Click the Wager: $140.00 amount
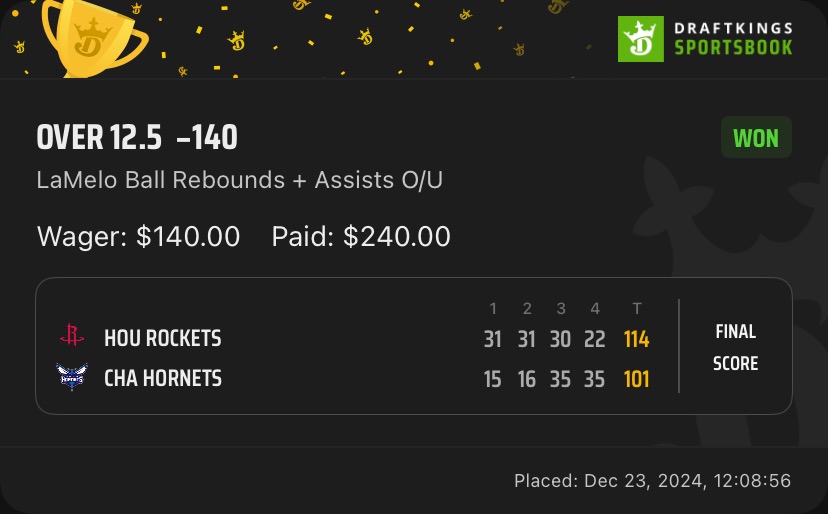Screen dimensions: 828x514 (x=139, y=236)
